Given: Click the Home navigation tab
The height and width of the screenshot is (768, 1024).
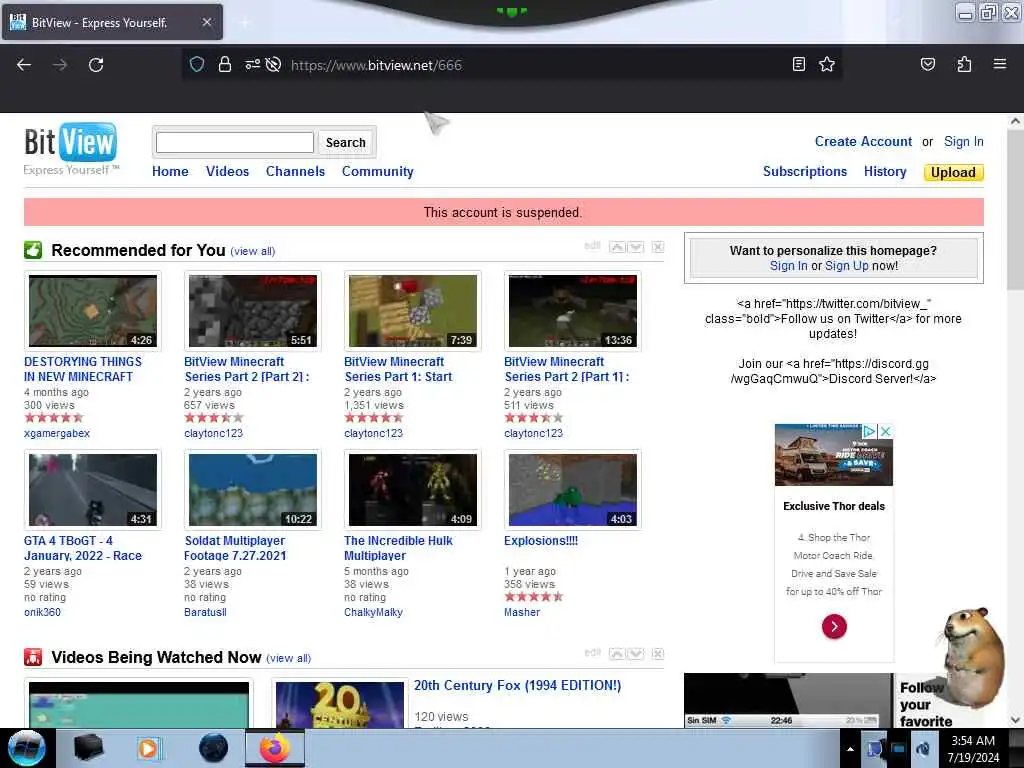Looking at the screenshot, I should coord(170,171).
